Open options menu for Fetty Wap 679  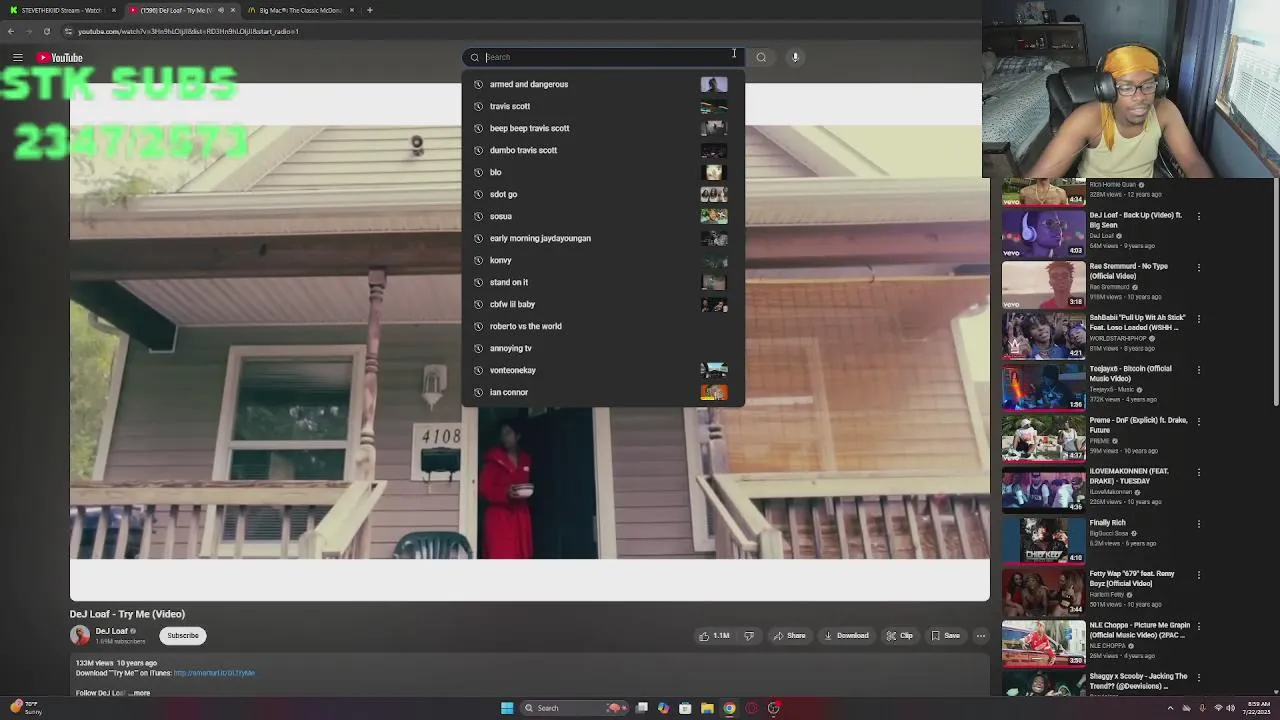1199,575
